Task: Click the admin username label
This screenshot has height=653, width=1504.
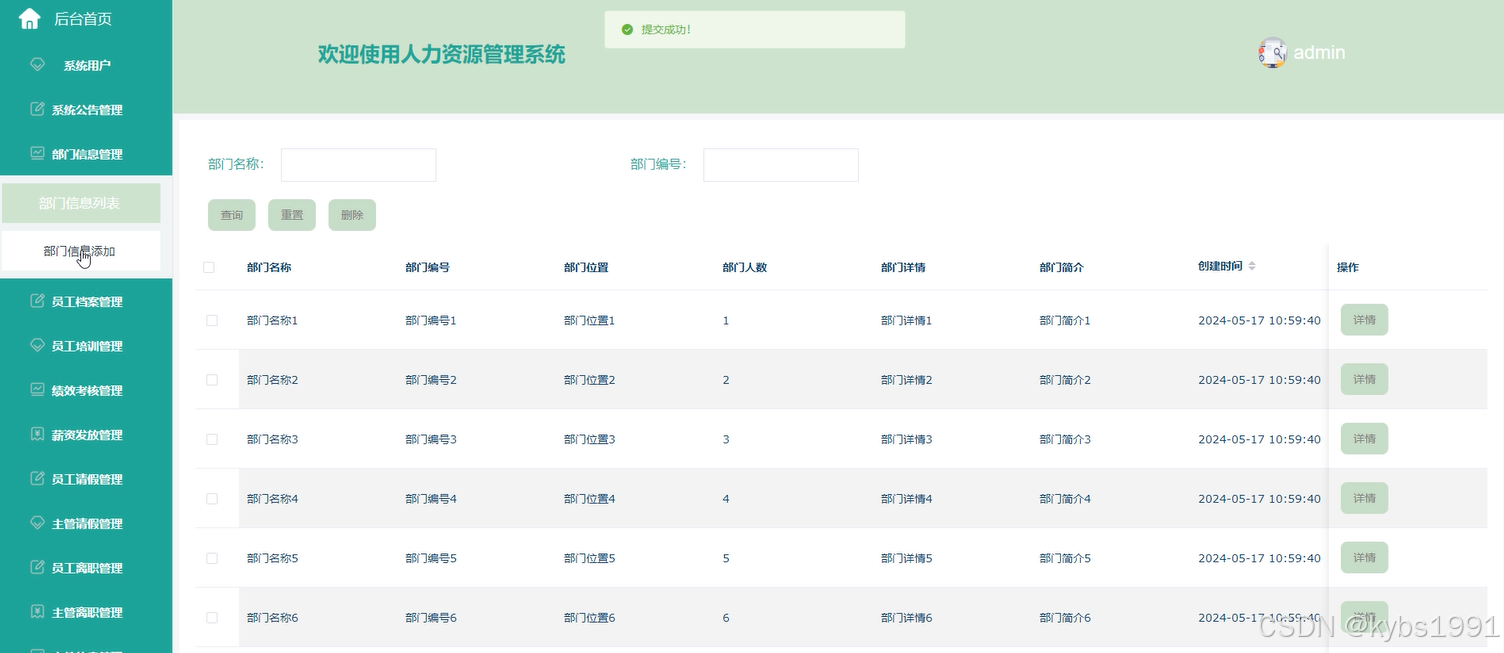Action: [1319, 52]
